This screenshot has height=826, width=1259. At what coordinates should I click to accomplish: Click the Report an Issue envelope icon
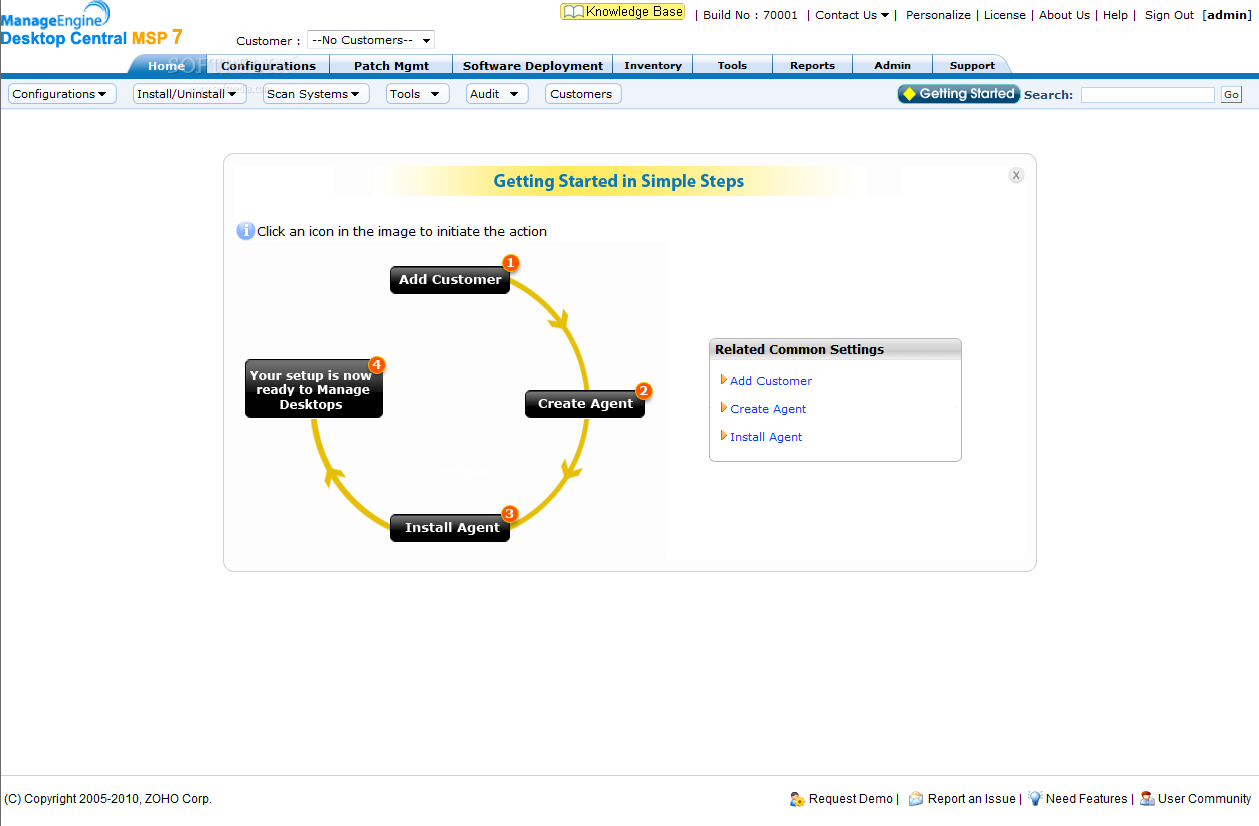(x=916, y=799)
